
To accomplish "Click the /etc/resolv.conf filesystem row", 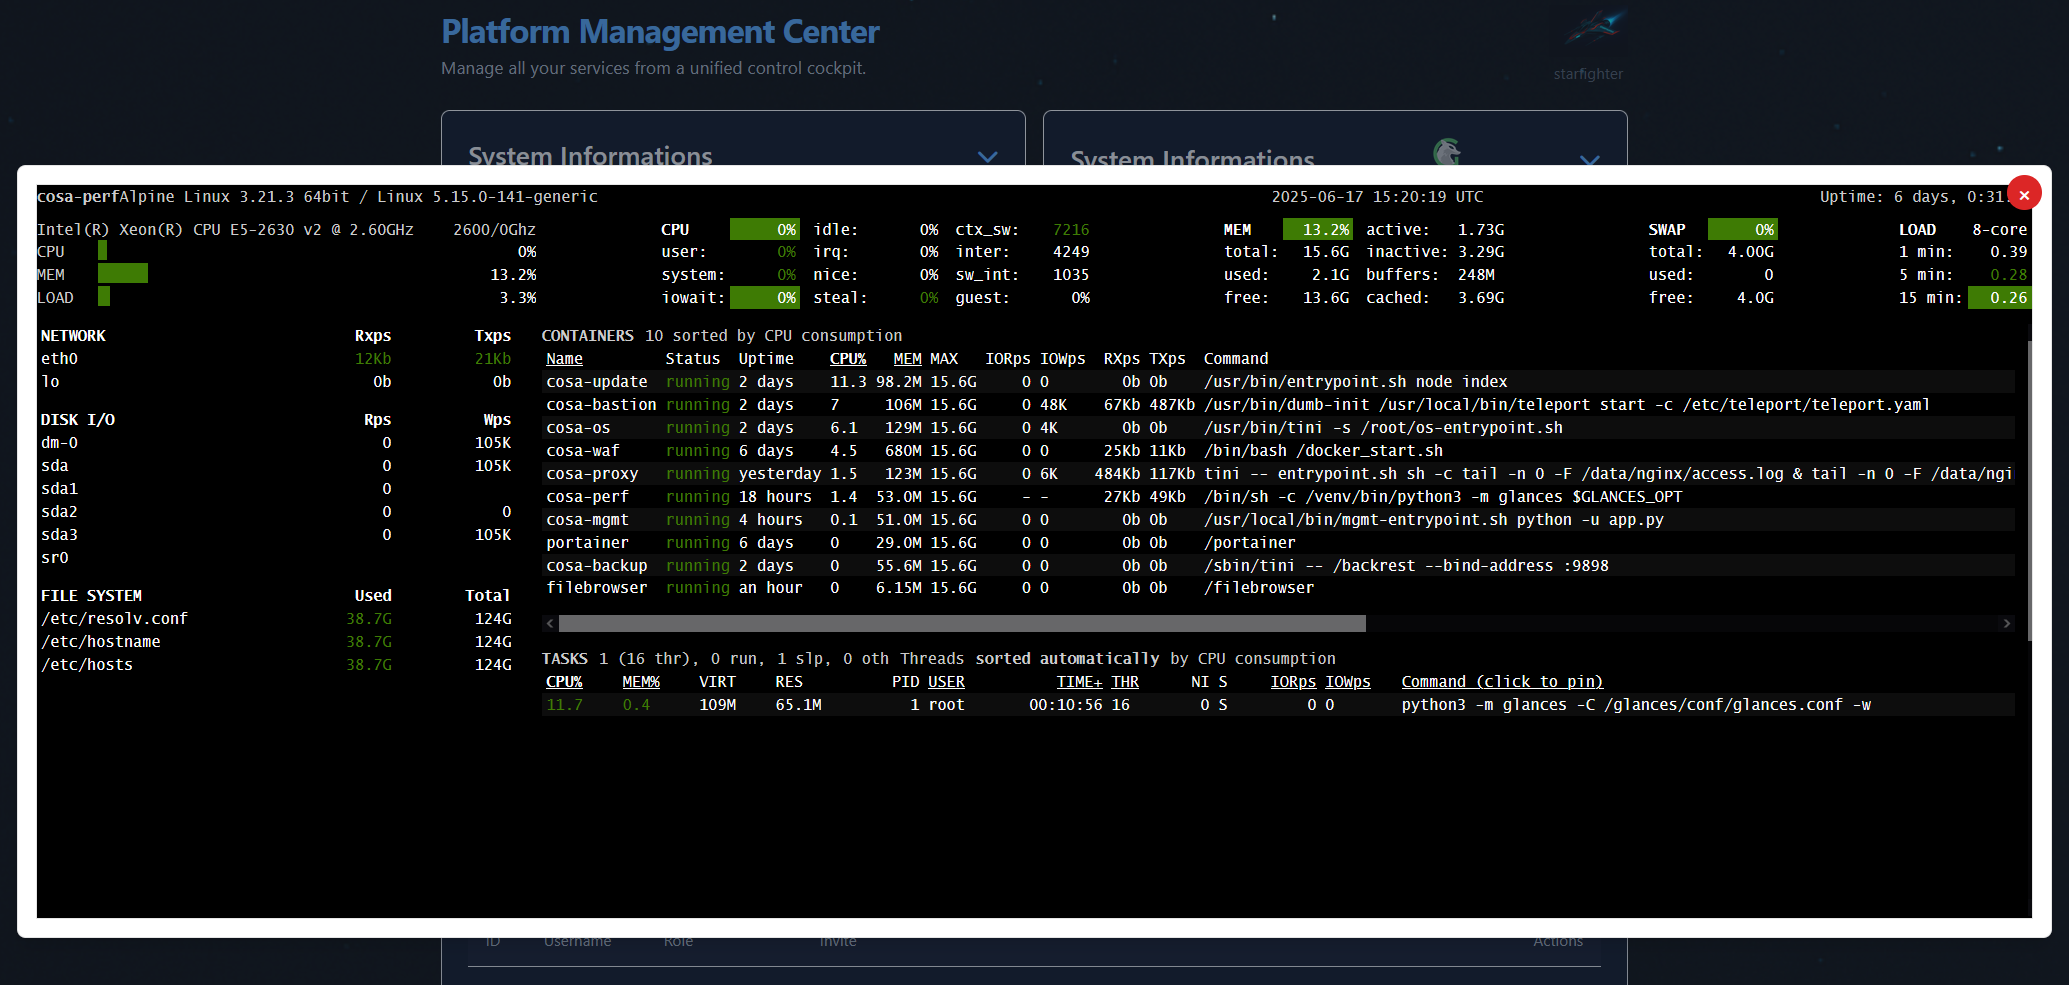I will 276,618.
